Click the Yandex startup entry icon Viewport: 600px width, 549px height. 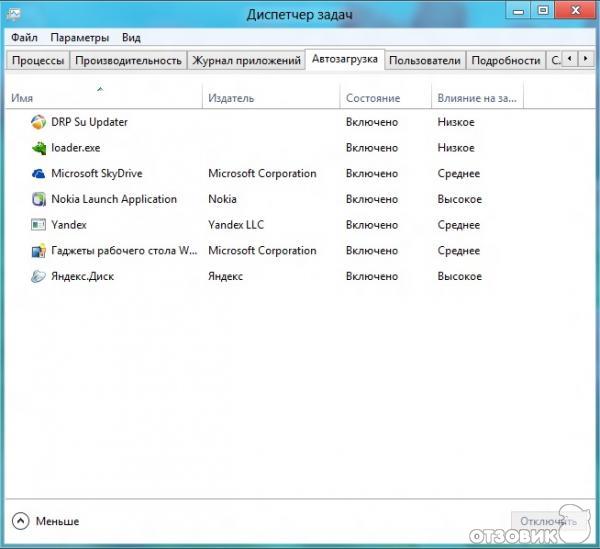pos(38,225)
